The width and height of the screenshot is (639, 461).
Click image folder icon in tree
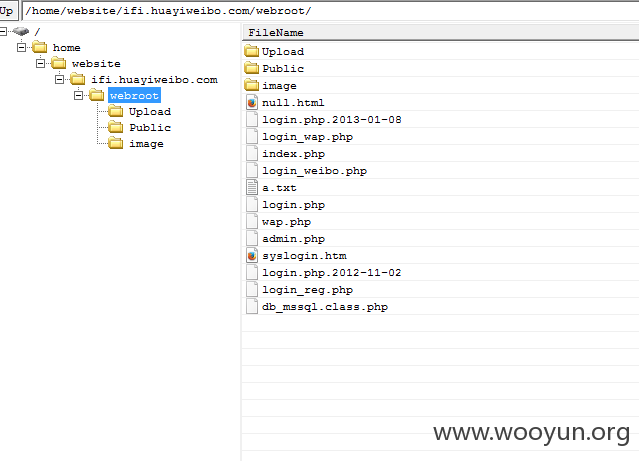116,143
